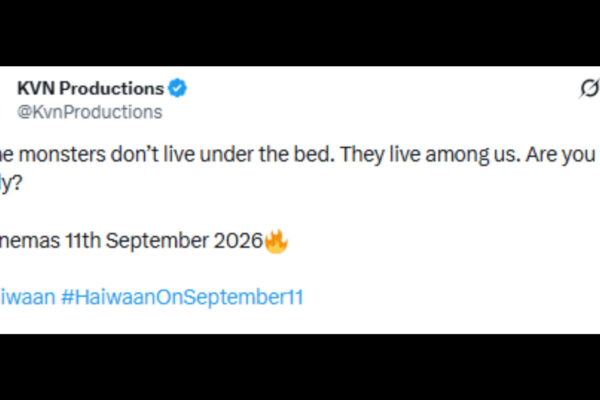Click the text "Are you" on the first line

[x=561, y=155]
